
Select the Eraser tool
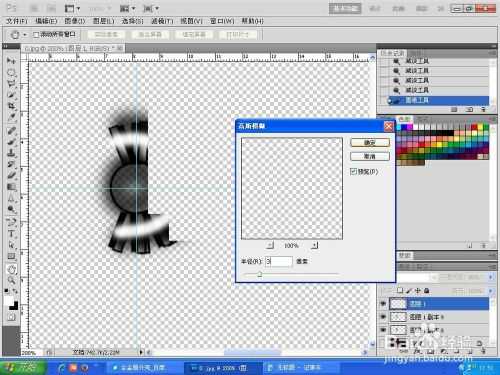point(11,176)
